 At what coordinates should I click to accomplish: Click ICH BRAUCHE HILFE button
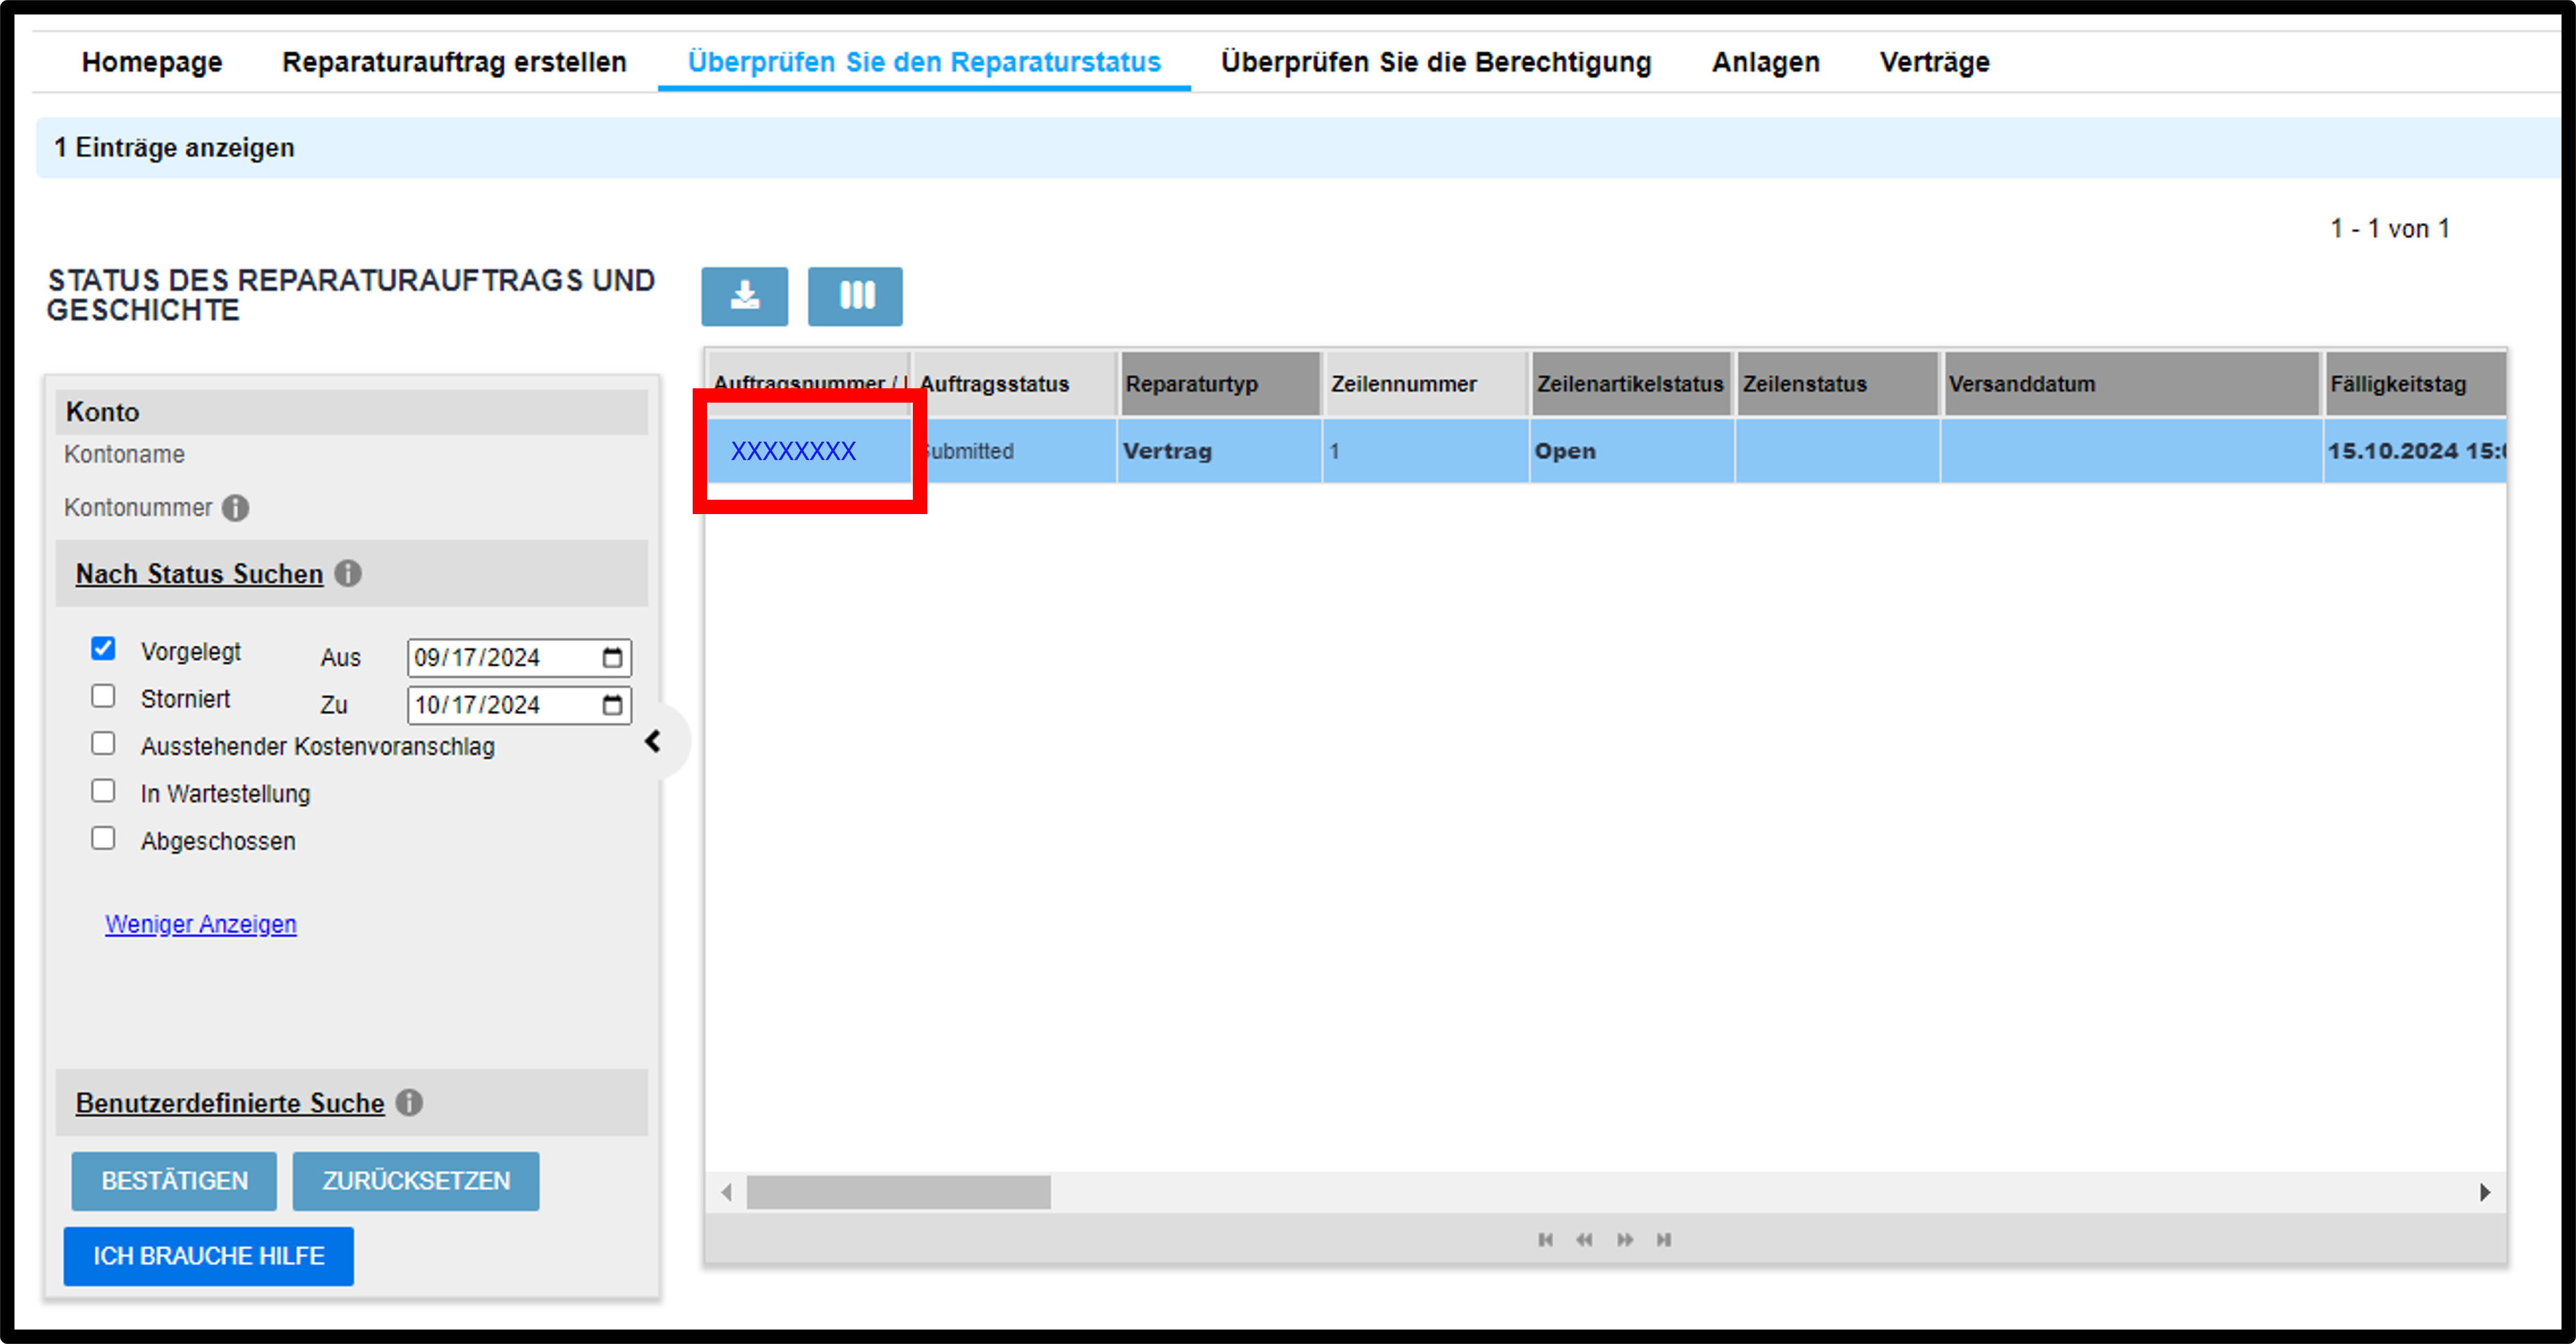click(209, 1256)
